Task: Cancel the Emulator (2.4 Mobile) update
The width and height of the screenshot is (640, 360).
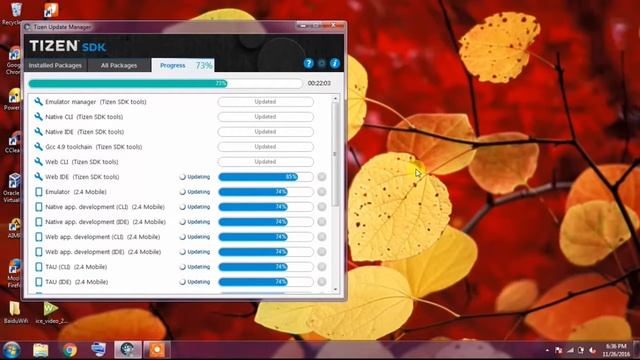Action: pos(322,192)
